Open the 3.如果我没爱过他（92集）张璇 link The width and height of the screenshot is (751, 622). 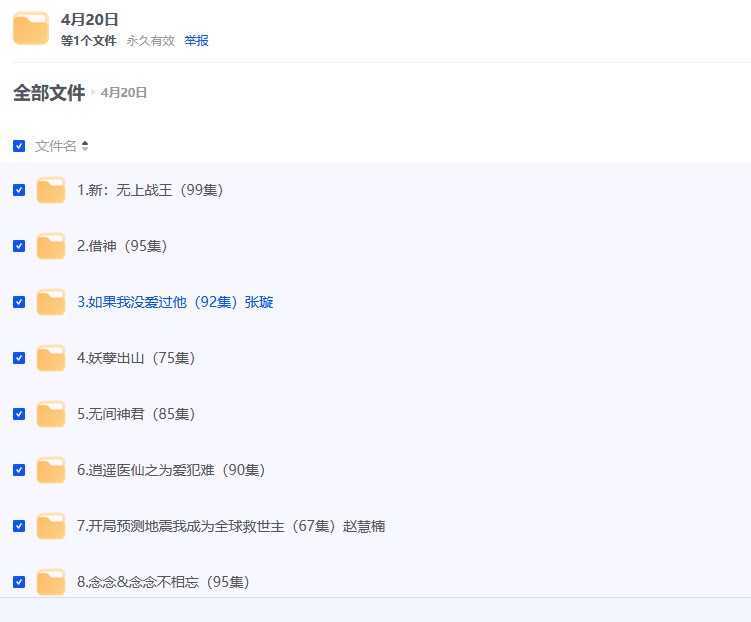click(175, 302)
